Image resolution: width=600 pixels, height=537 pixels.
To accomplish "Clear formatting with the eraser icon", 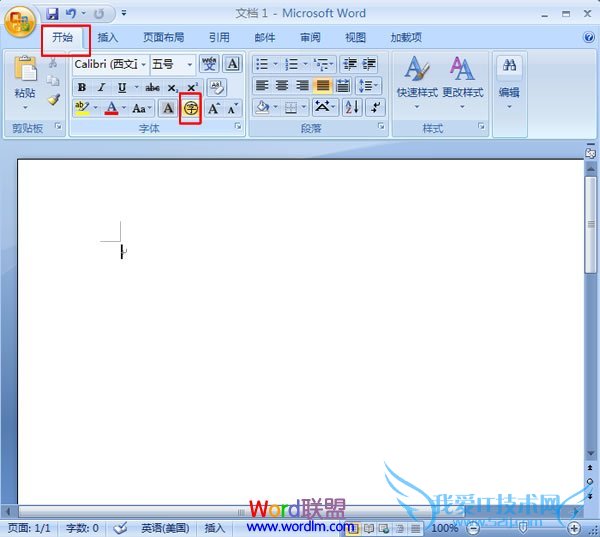I will [x=217, y=87].
